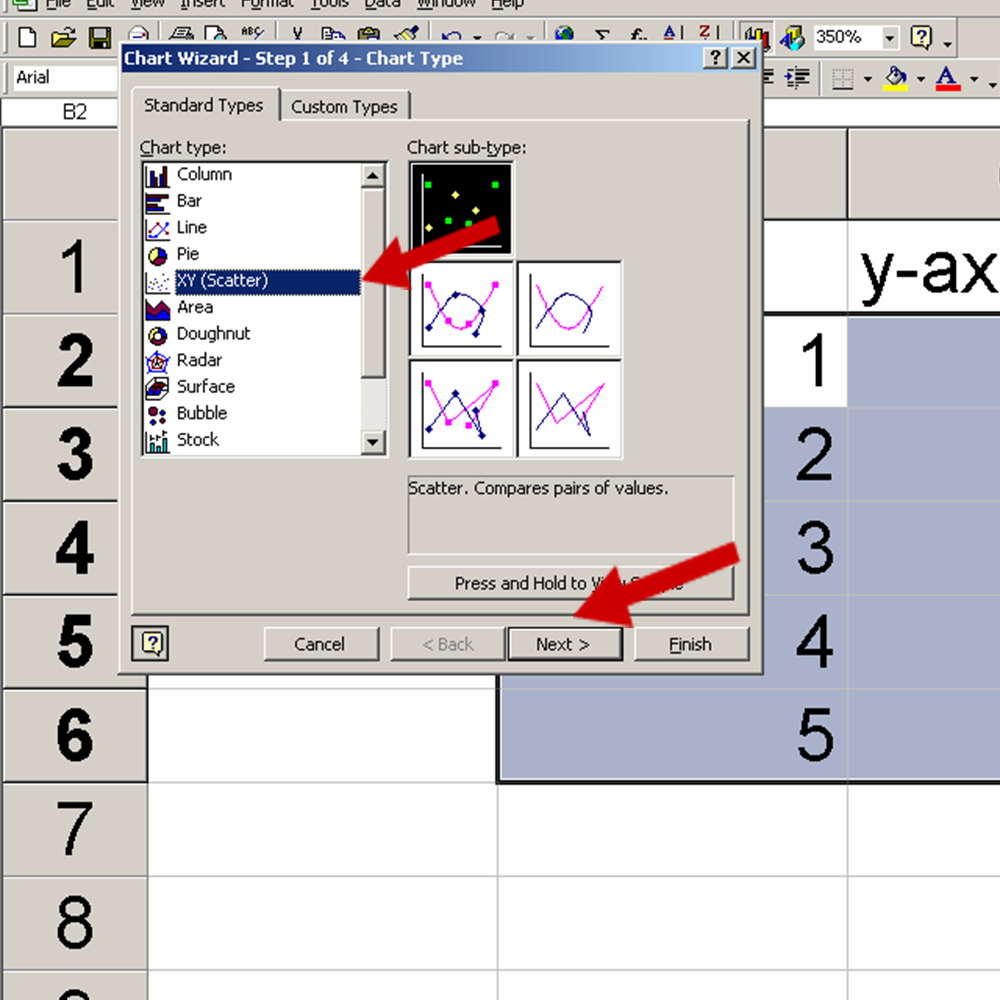This screenshot has height=1000, width=1000.
Task: Copy selection with the Copy icon
Action: tap(332, 33)
